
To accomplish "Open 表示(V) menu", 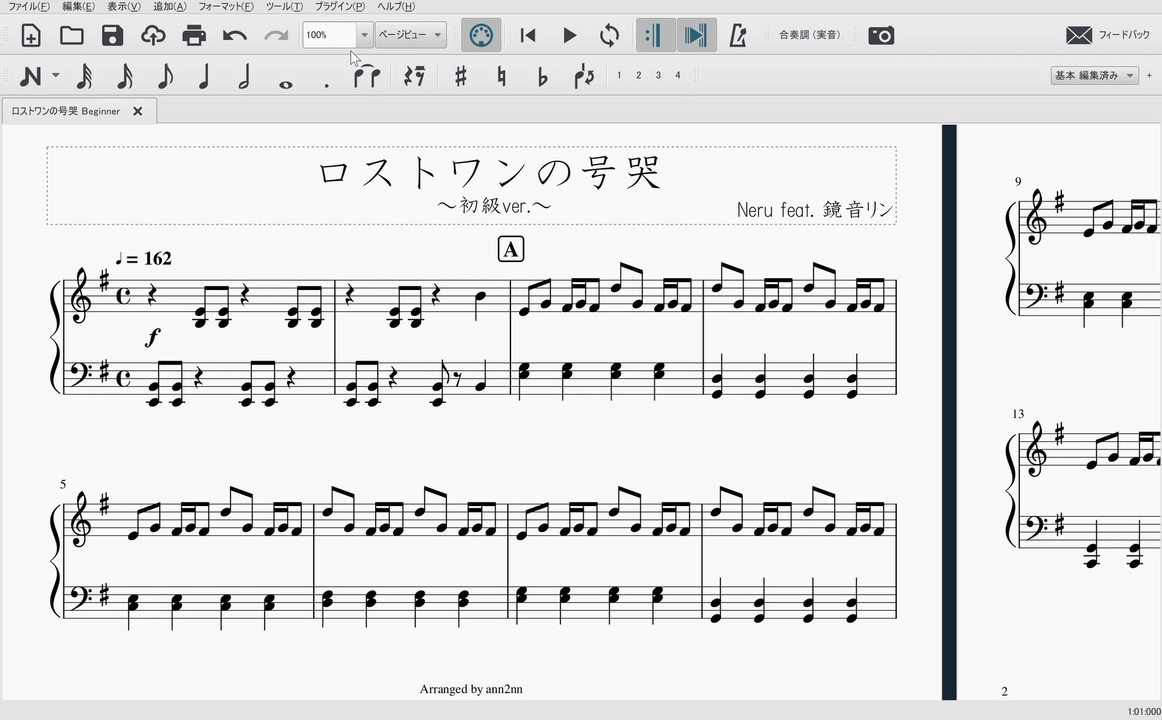I will 124,6.
